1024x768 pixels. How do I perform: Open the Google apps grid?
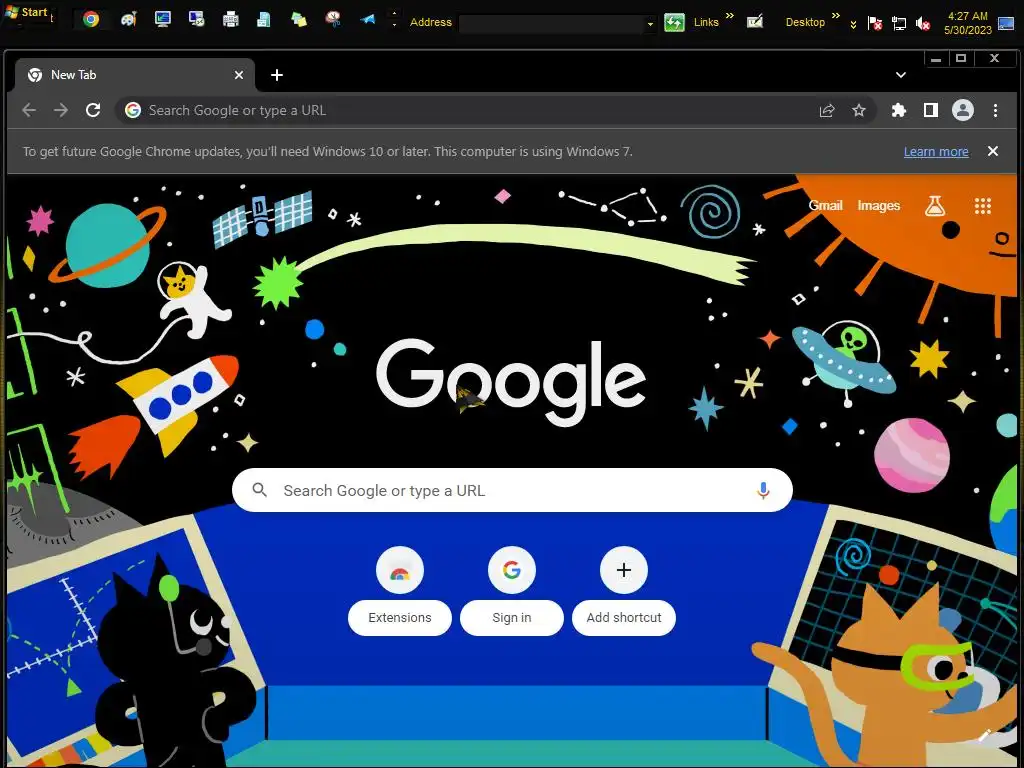983,206
